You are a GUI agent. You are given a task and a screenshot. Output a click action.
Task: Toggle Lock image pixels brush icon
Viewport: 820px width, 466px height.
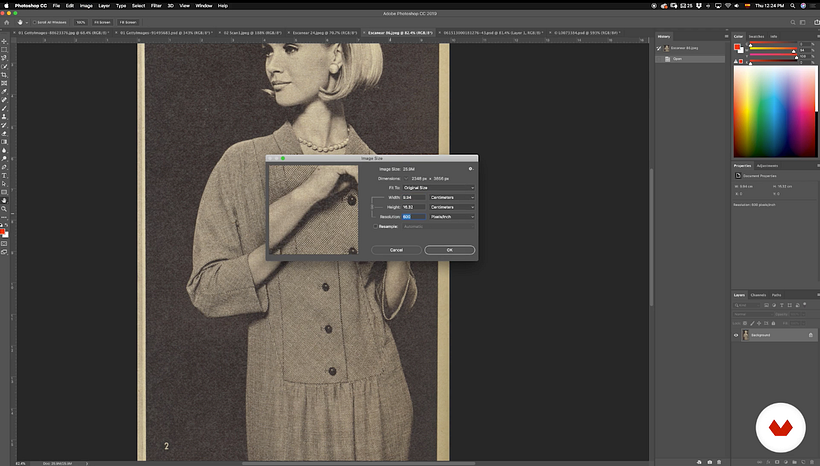752,323
